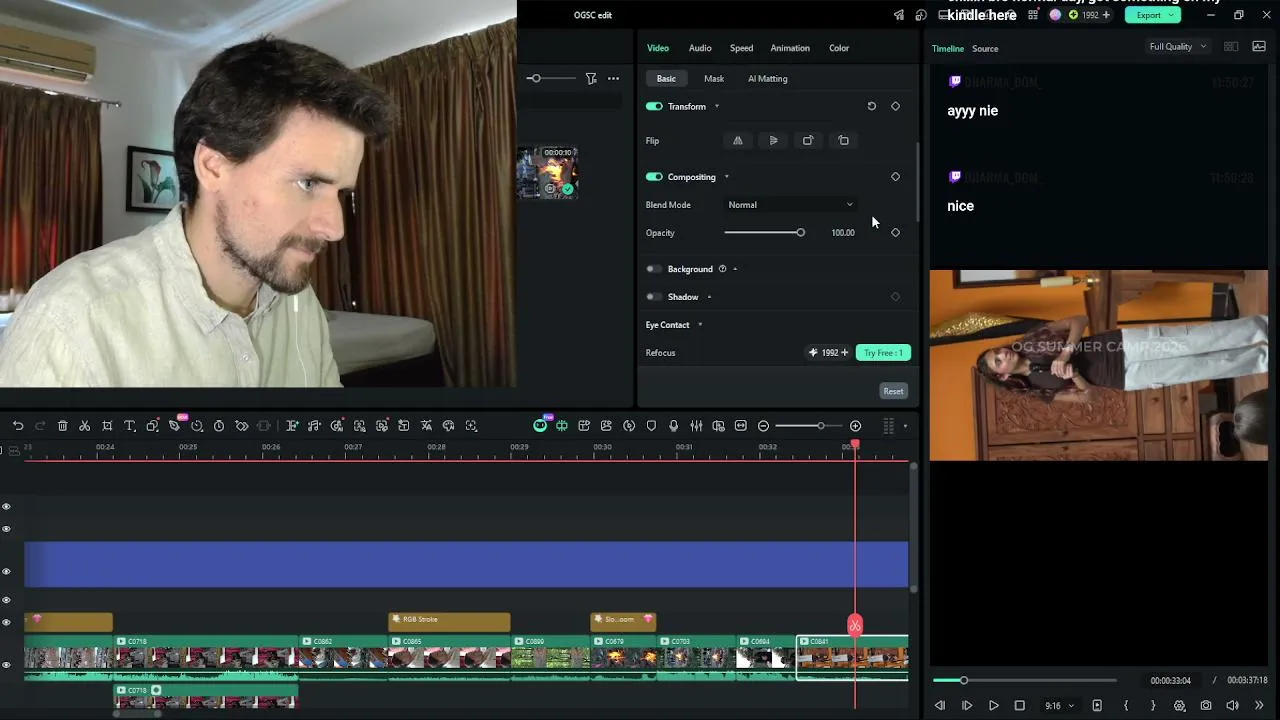Add a marker with shield icon
1280x720 pixels.
651,426
